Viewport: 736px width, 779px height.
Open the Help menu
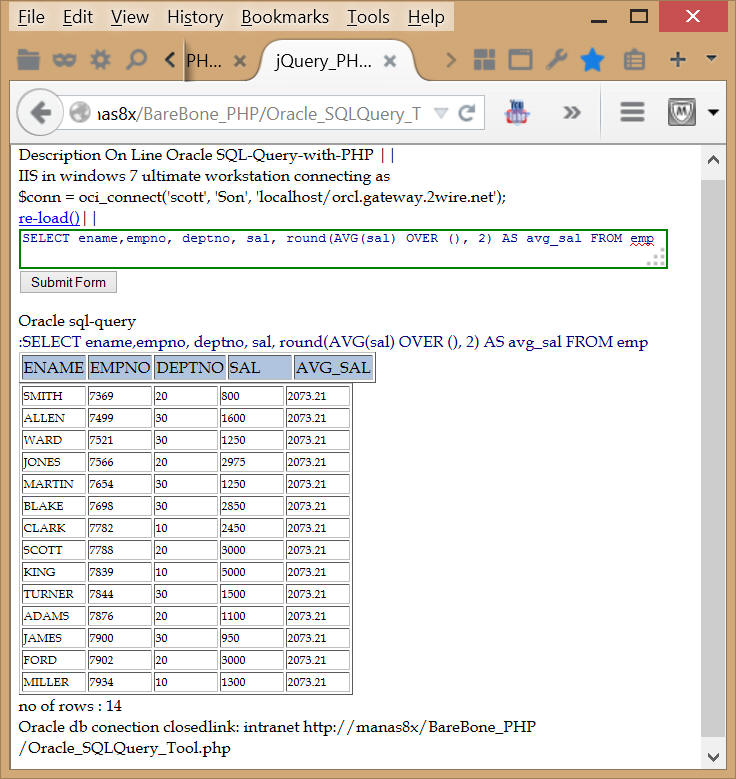[x=426, y=17]
